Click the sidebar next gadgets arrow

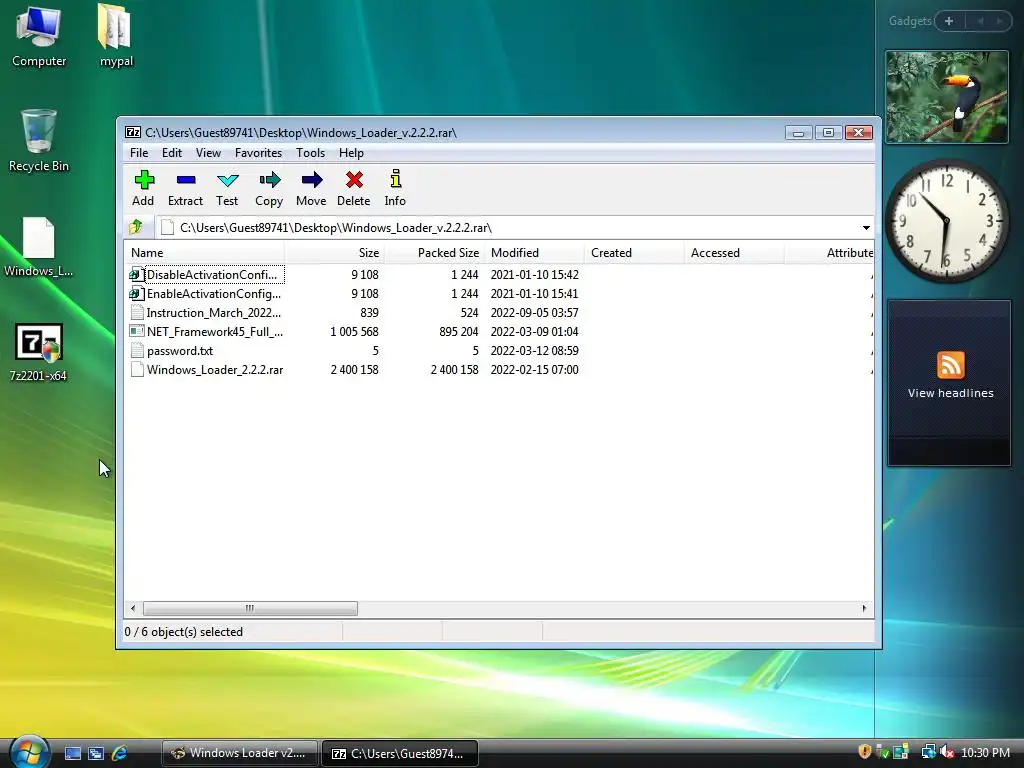(999, 21)
